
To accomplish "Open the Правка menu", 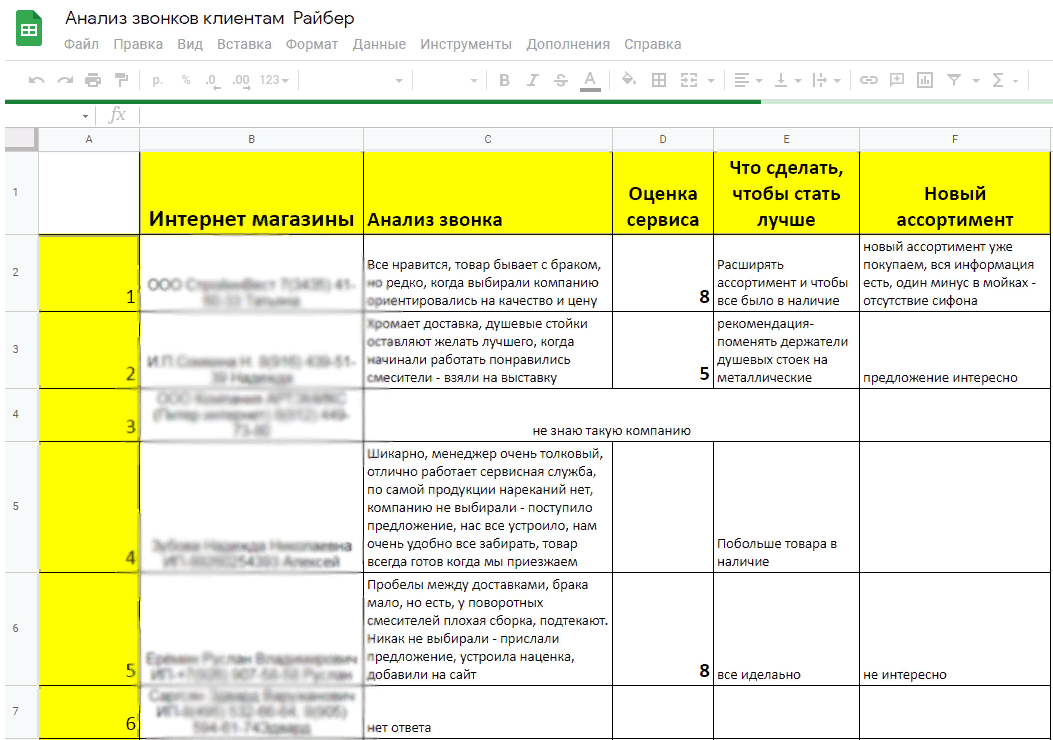I will pyautogui.click(x=138, y=44).
